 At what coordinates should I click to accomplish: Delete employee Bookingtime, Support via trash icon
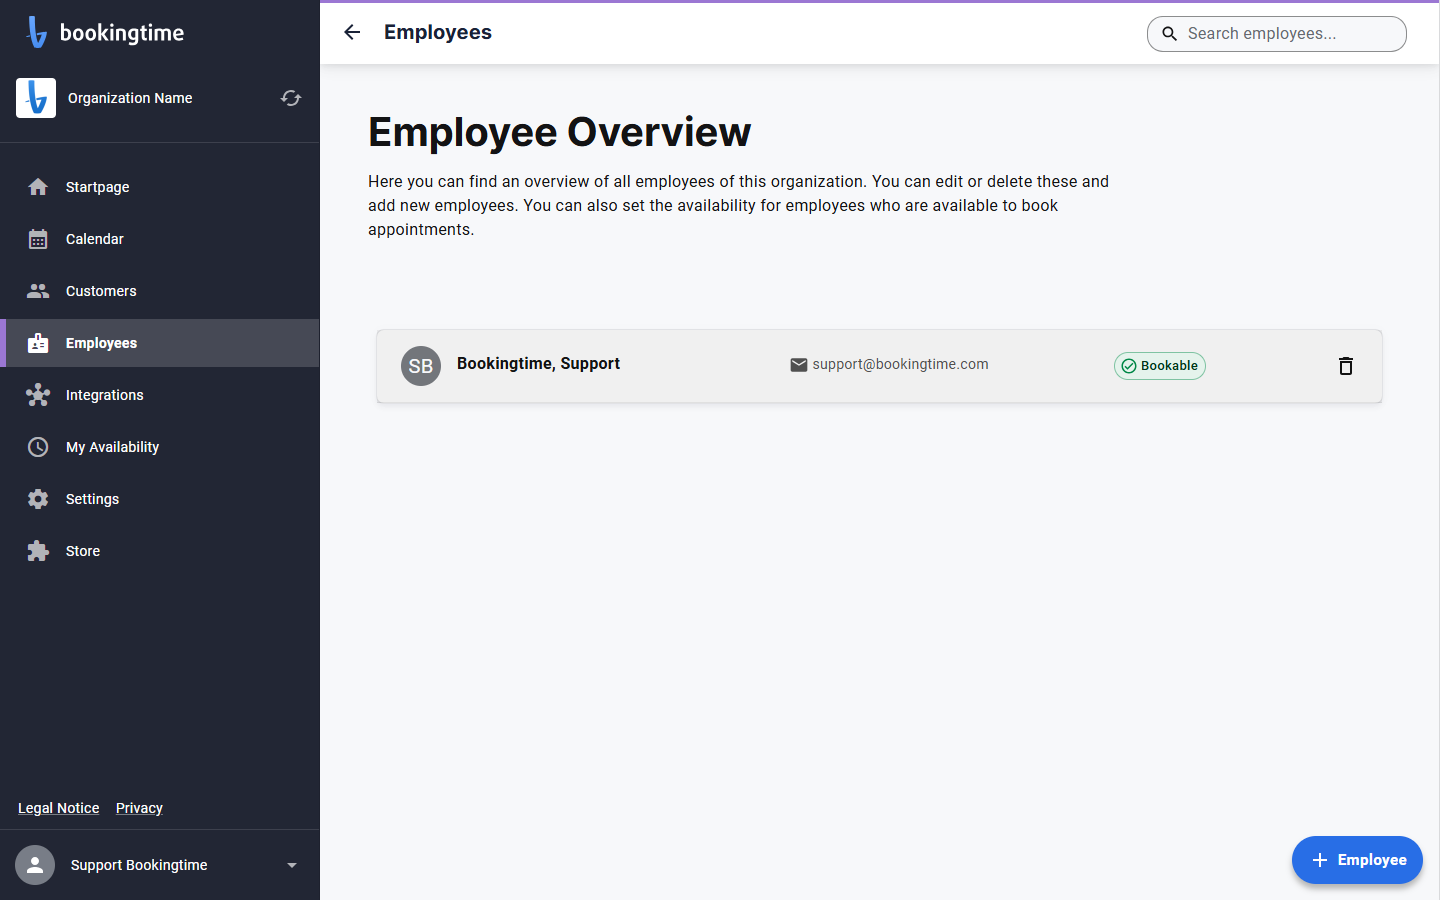1346,366
